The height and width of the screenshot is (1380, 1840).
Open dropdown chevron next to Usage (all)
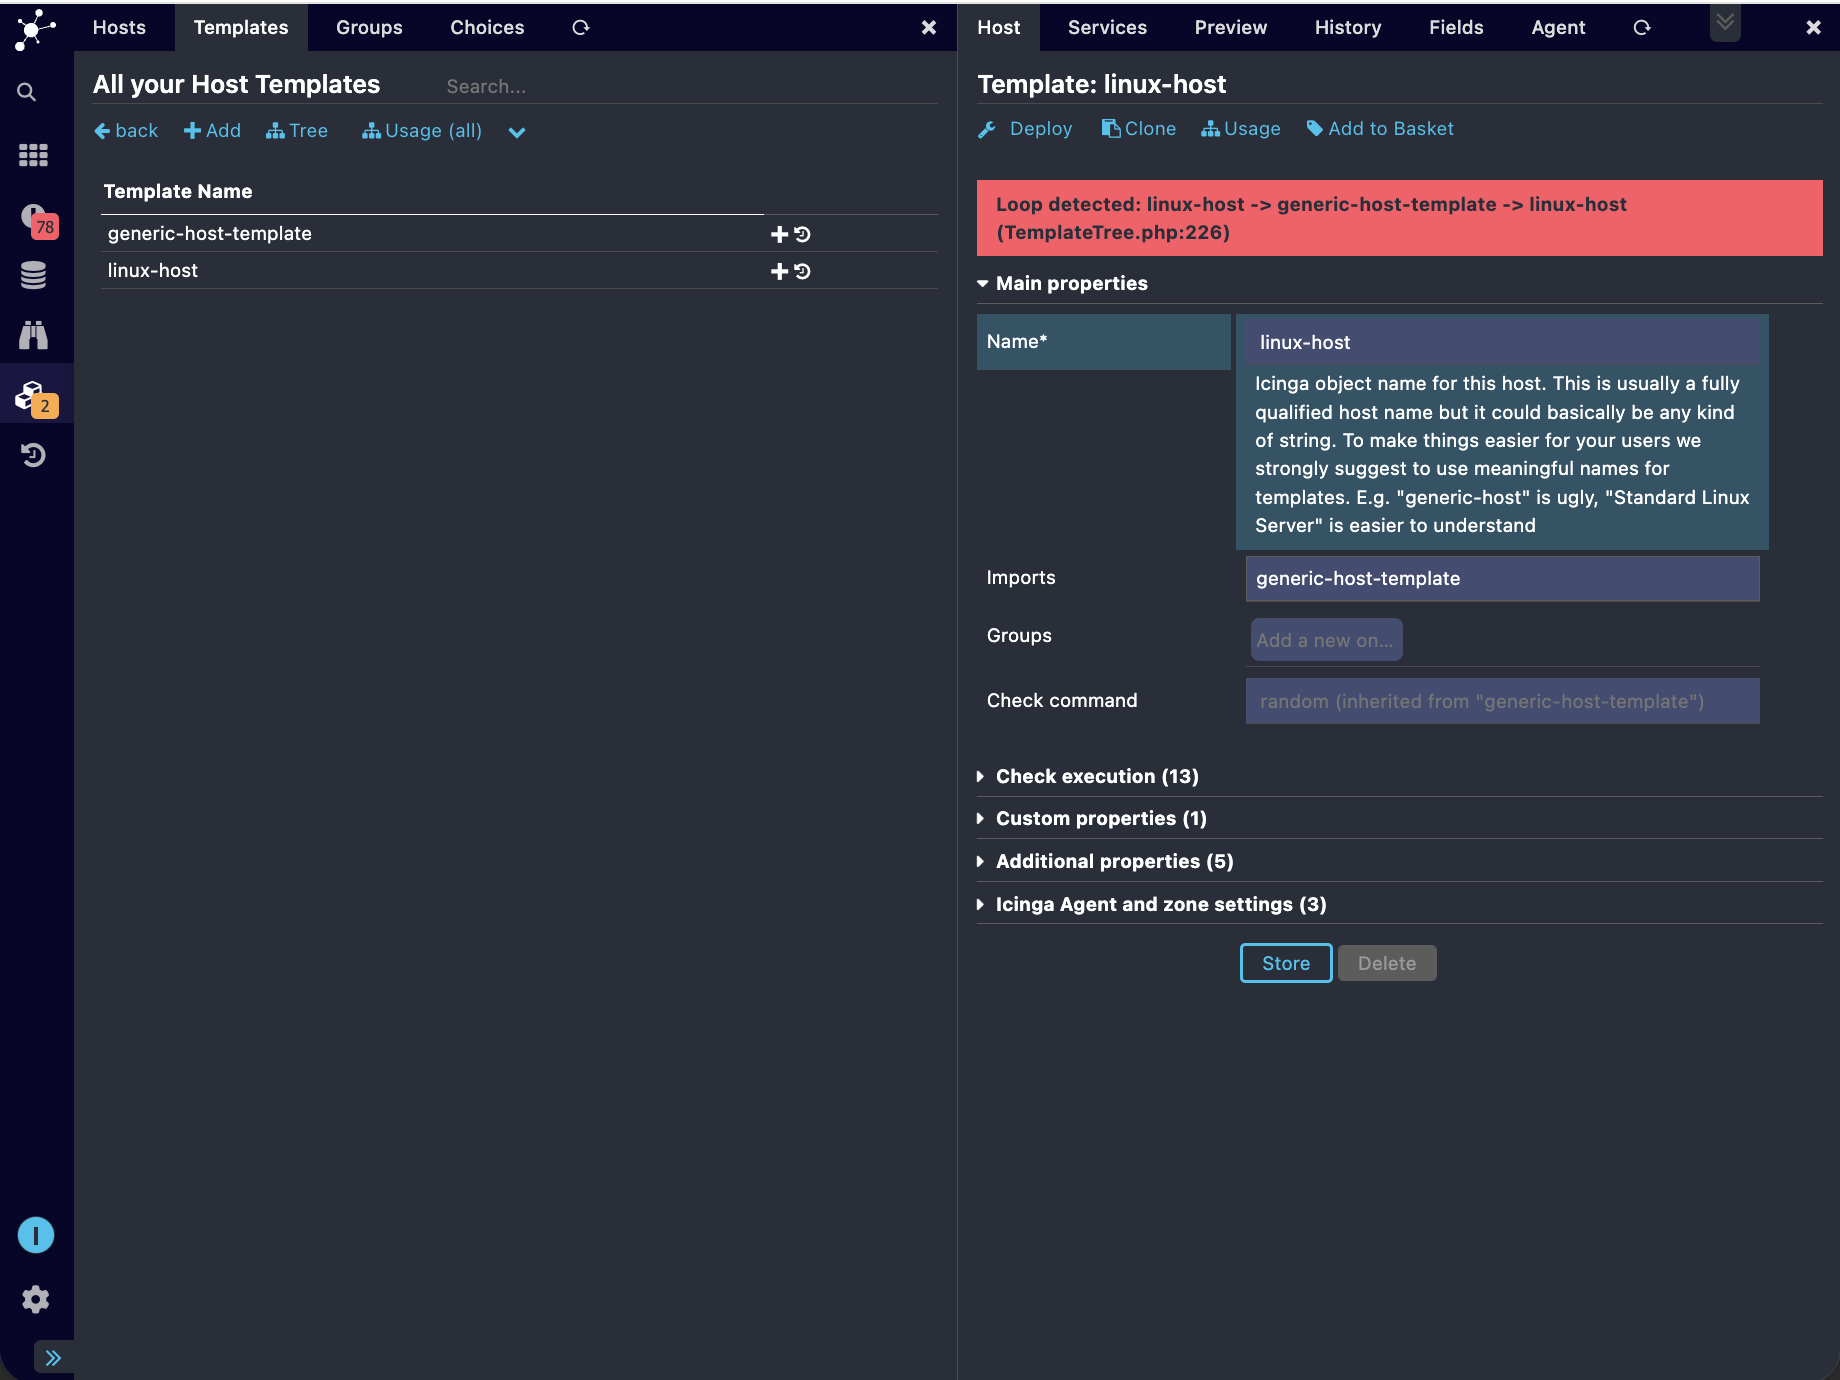516,132
